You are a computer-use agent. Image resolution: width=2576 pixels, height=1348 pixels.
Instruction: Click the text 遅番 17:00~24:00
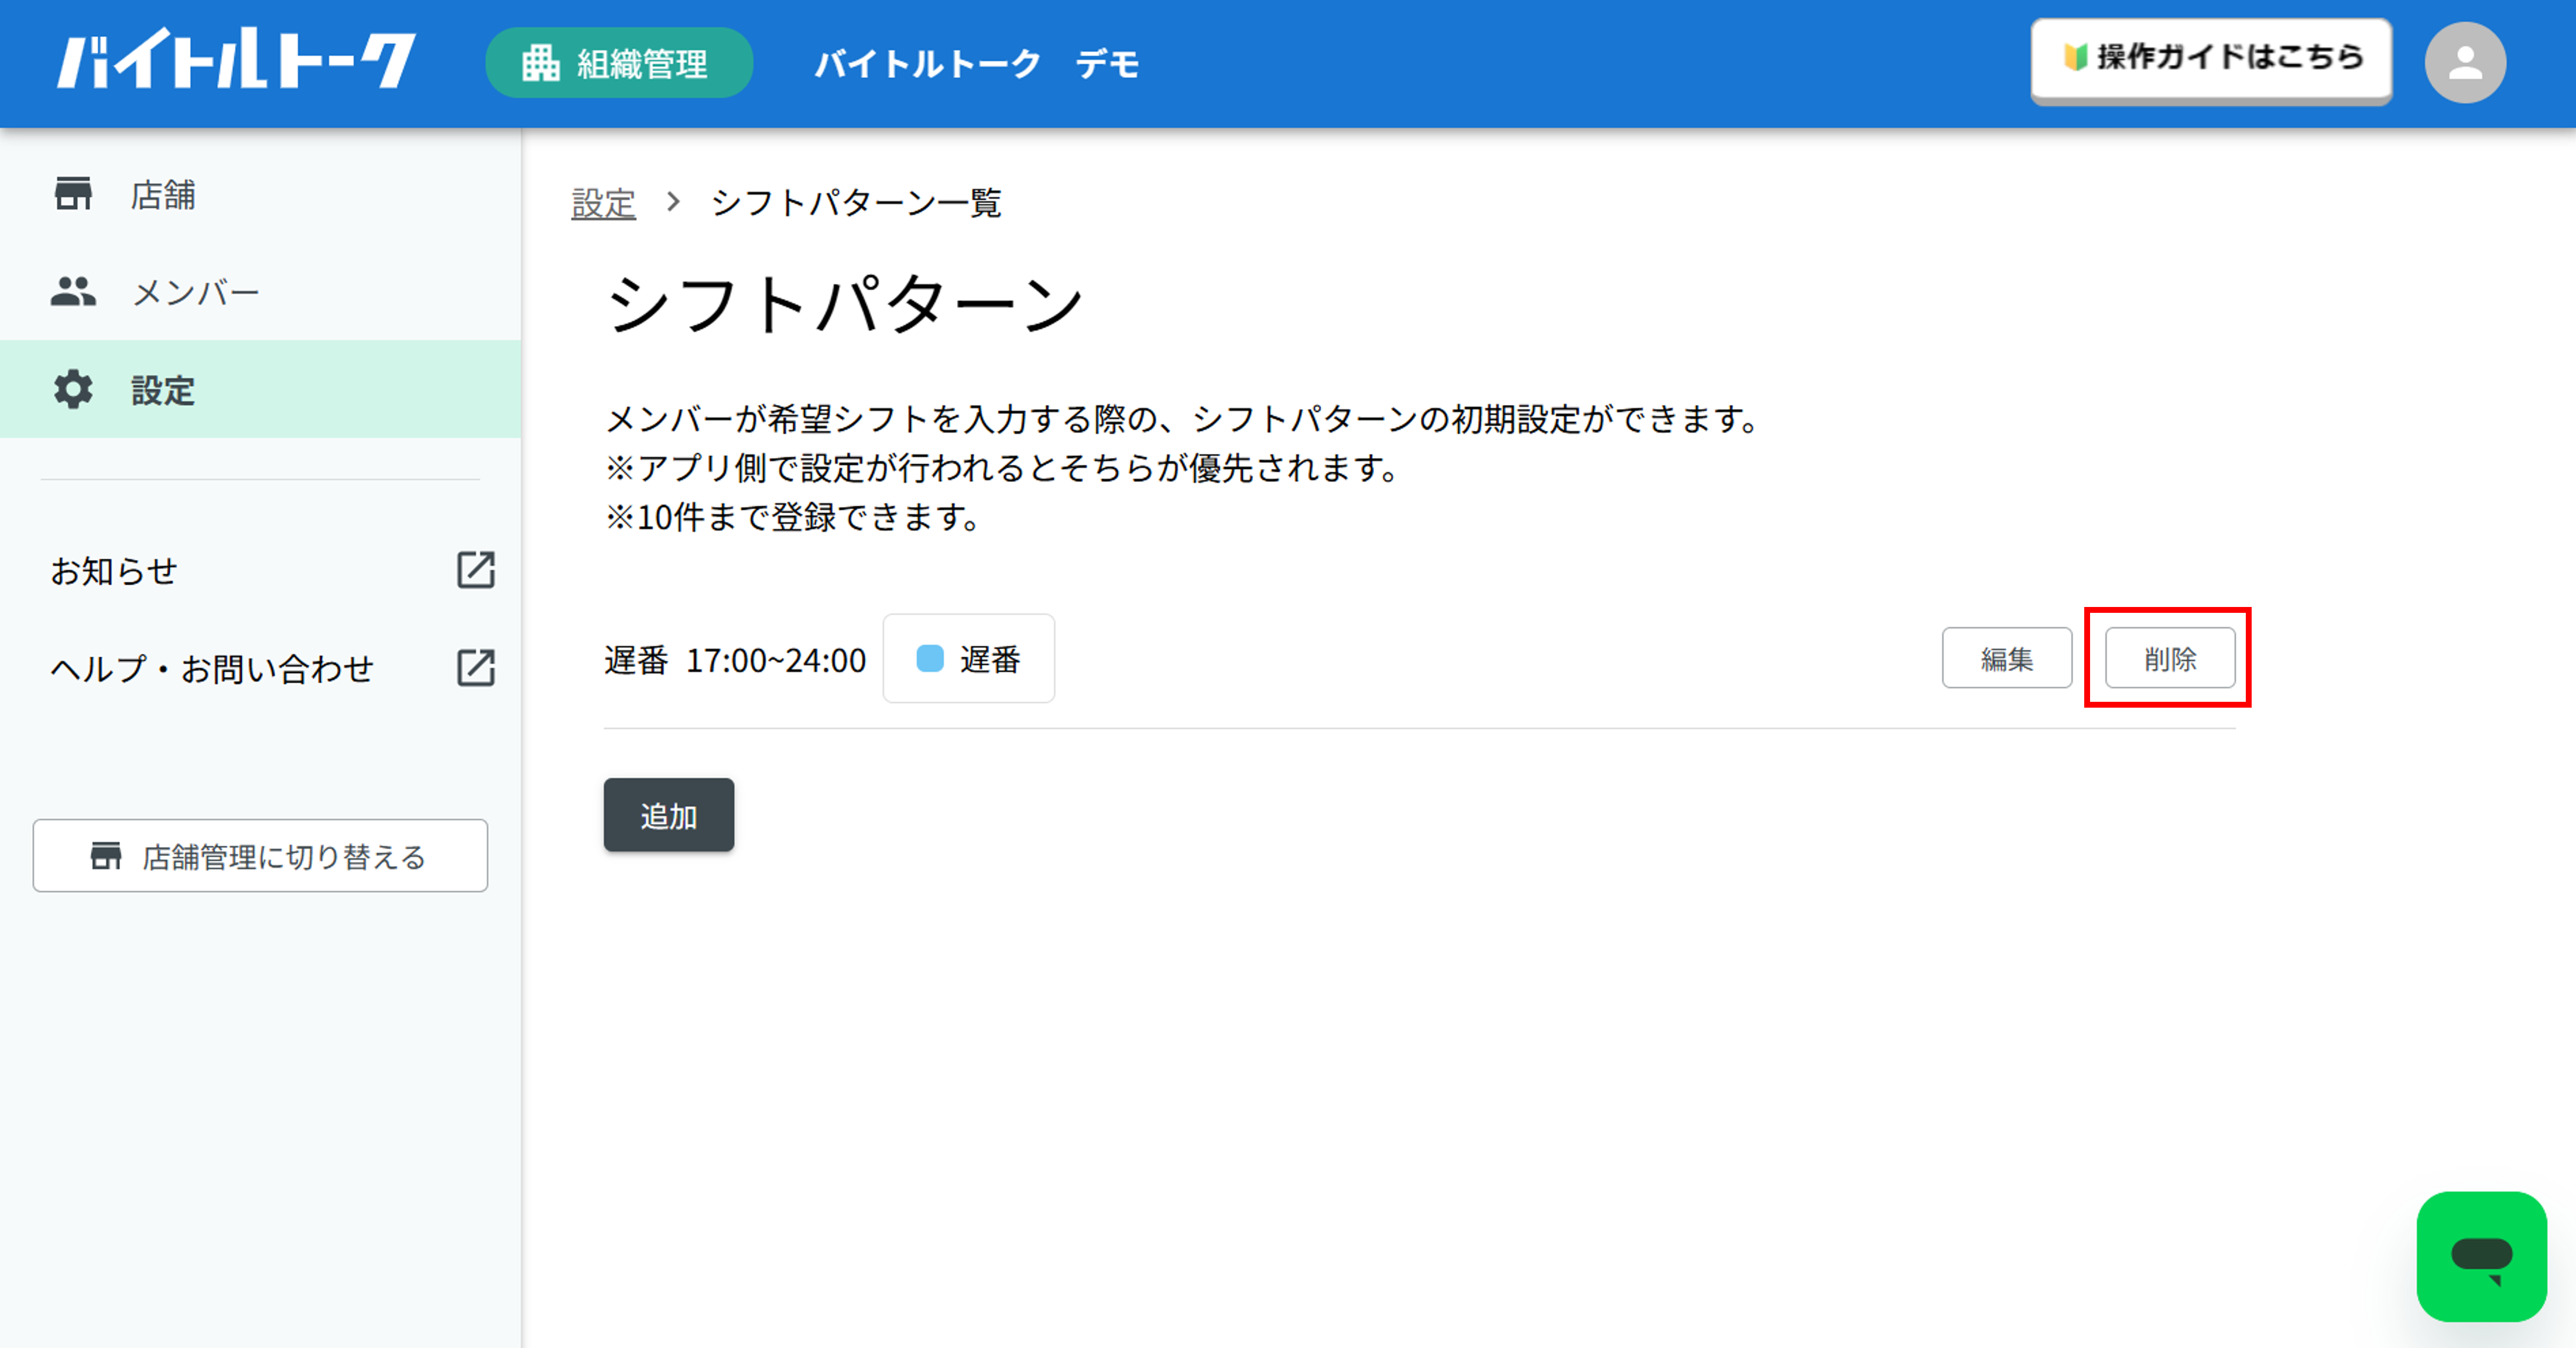(736, 660)
